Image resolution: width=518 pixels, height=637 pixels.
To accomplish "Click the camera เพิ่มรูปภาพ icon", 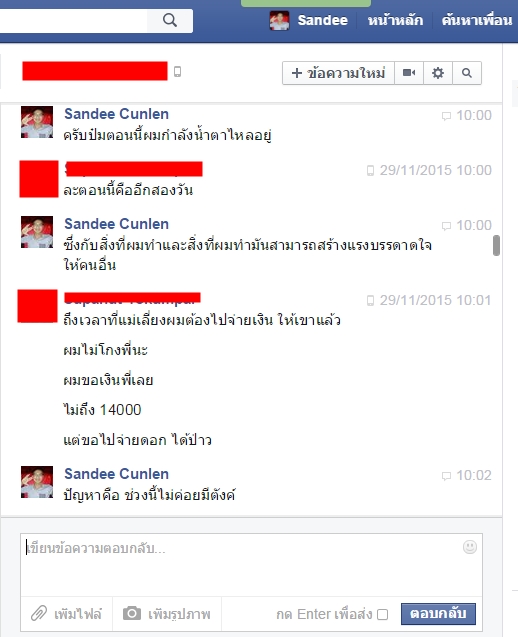I will (132, 613).
